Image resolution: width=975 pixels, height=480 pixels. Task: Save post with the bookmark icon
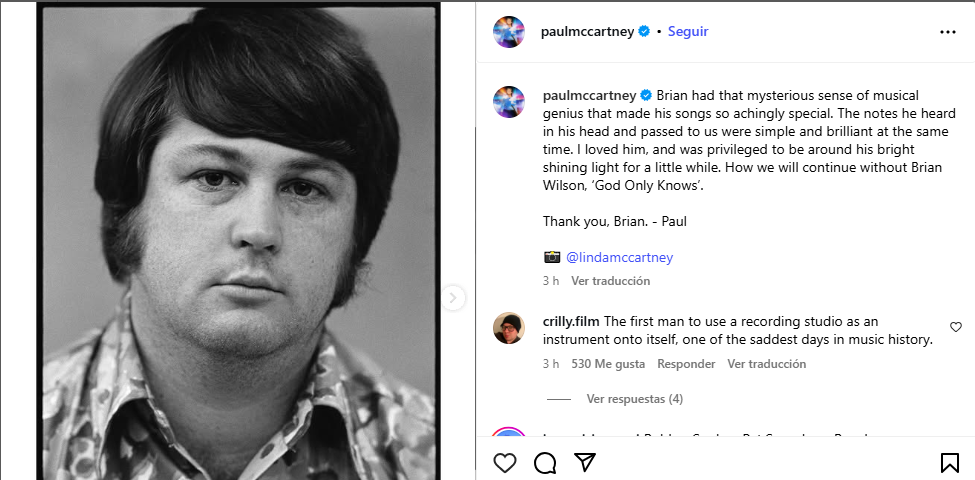point(949,463)
